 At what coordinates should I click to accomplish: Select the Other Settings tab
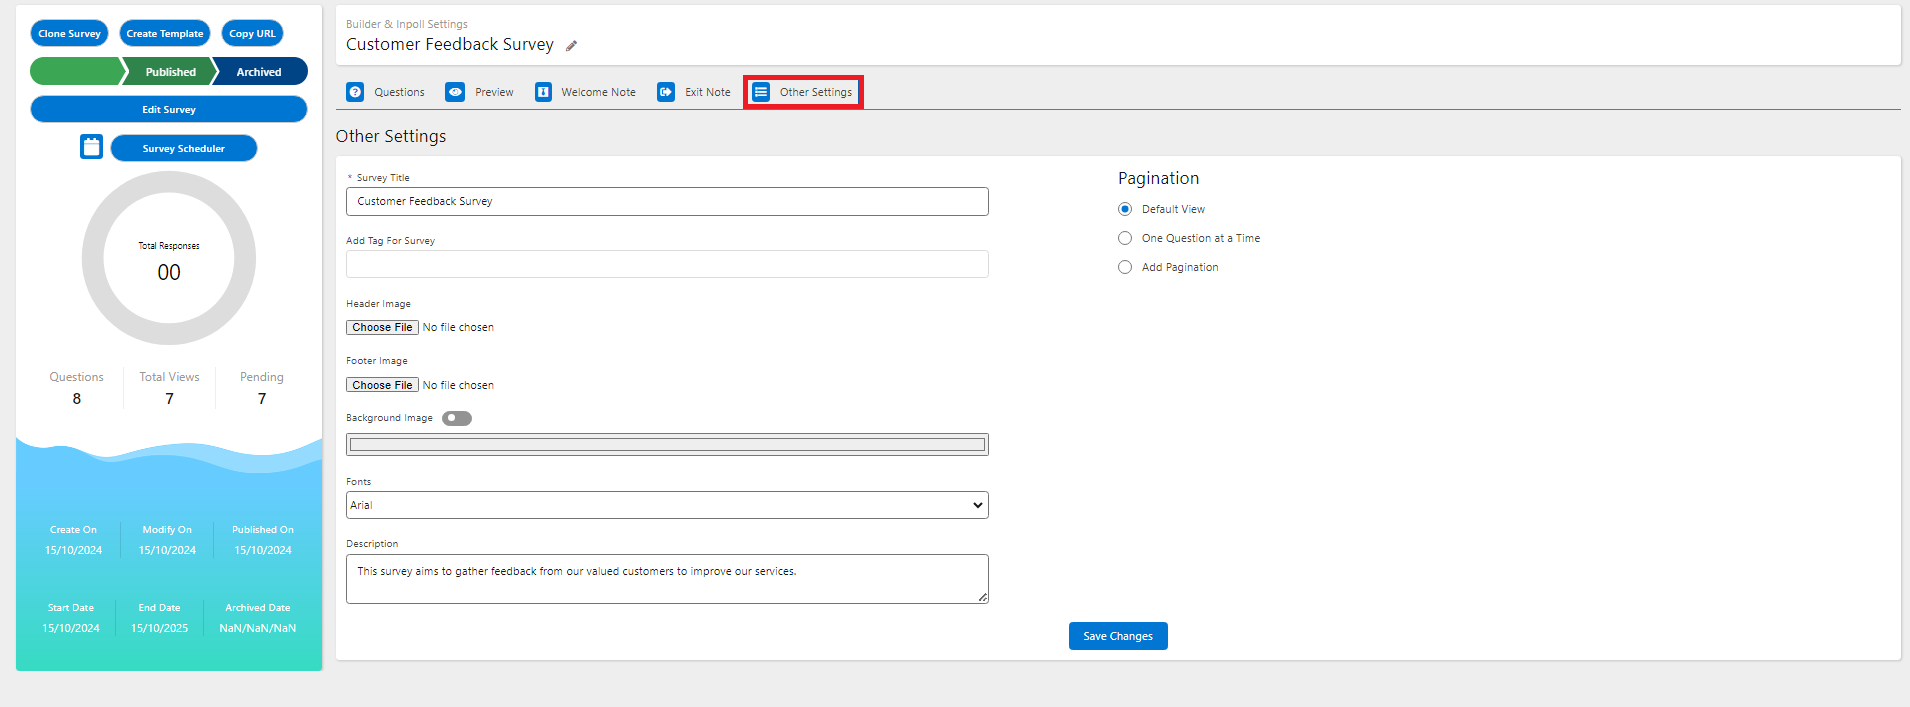click(803, 92)
